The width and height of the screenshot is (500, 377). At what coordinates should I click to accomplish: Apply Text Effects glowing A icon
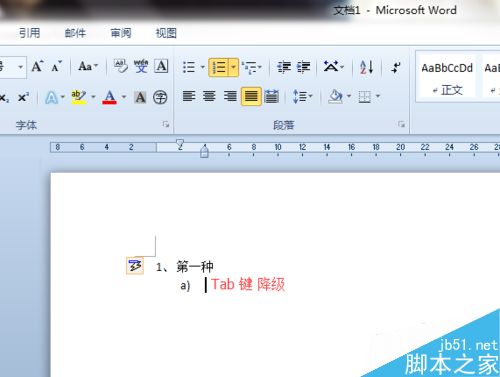51,98
